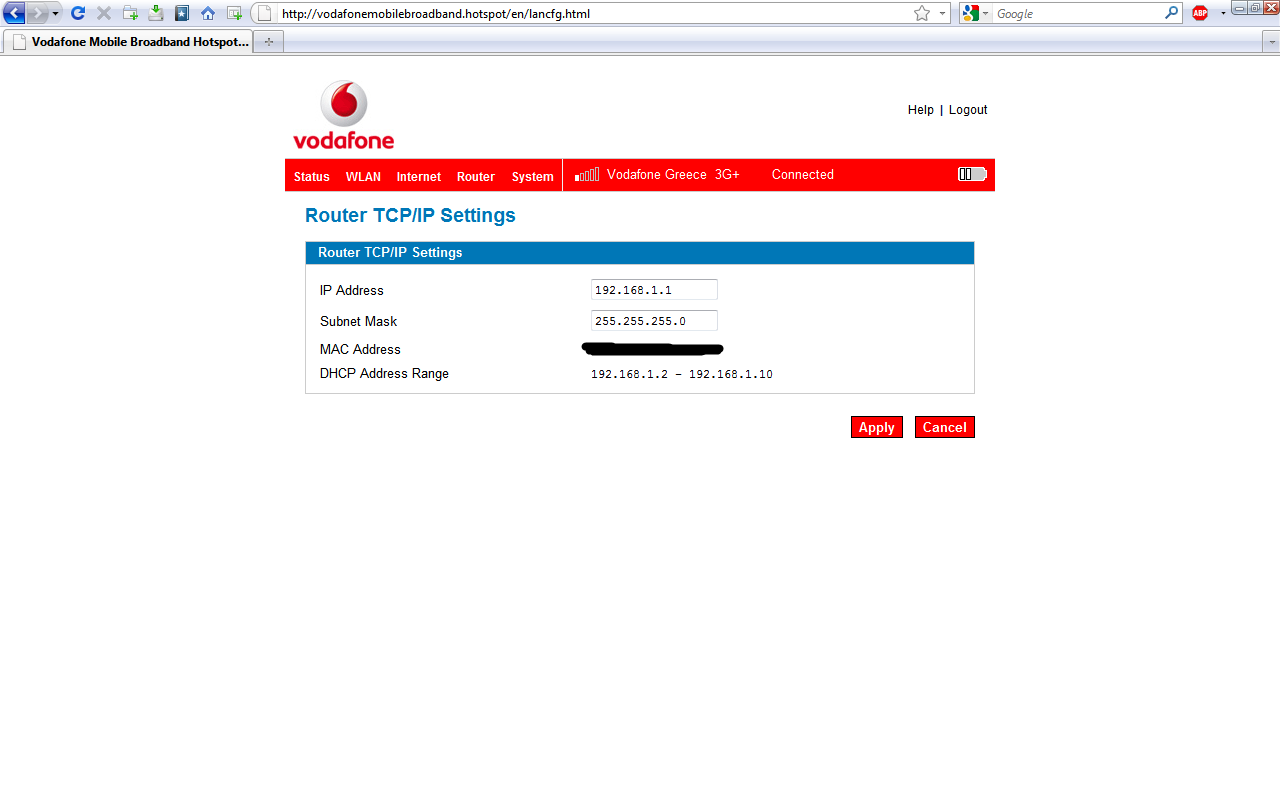
Task: Reload the page with the refresh icon
Action: 78,14
